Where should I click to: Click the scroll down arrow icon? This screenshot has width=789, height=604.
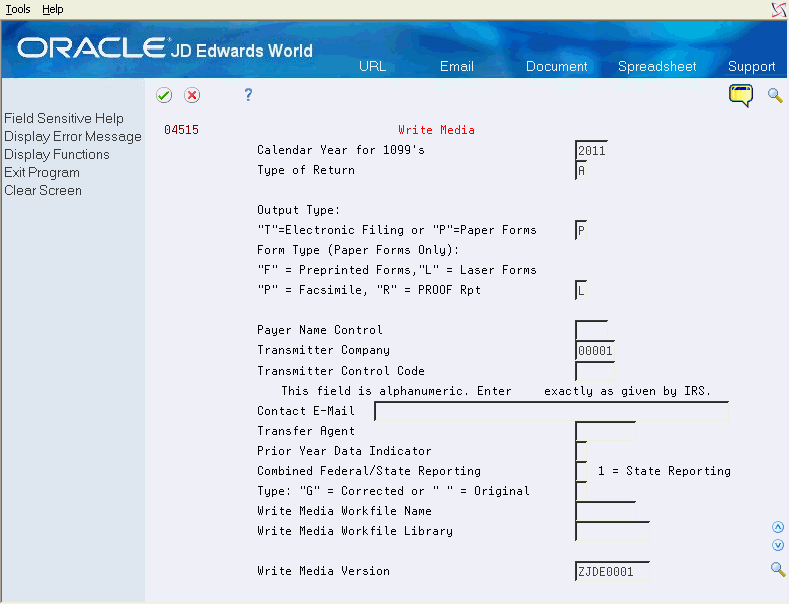(778, 545)
